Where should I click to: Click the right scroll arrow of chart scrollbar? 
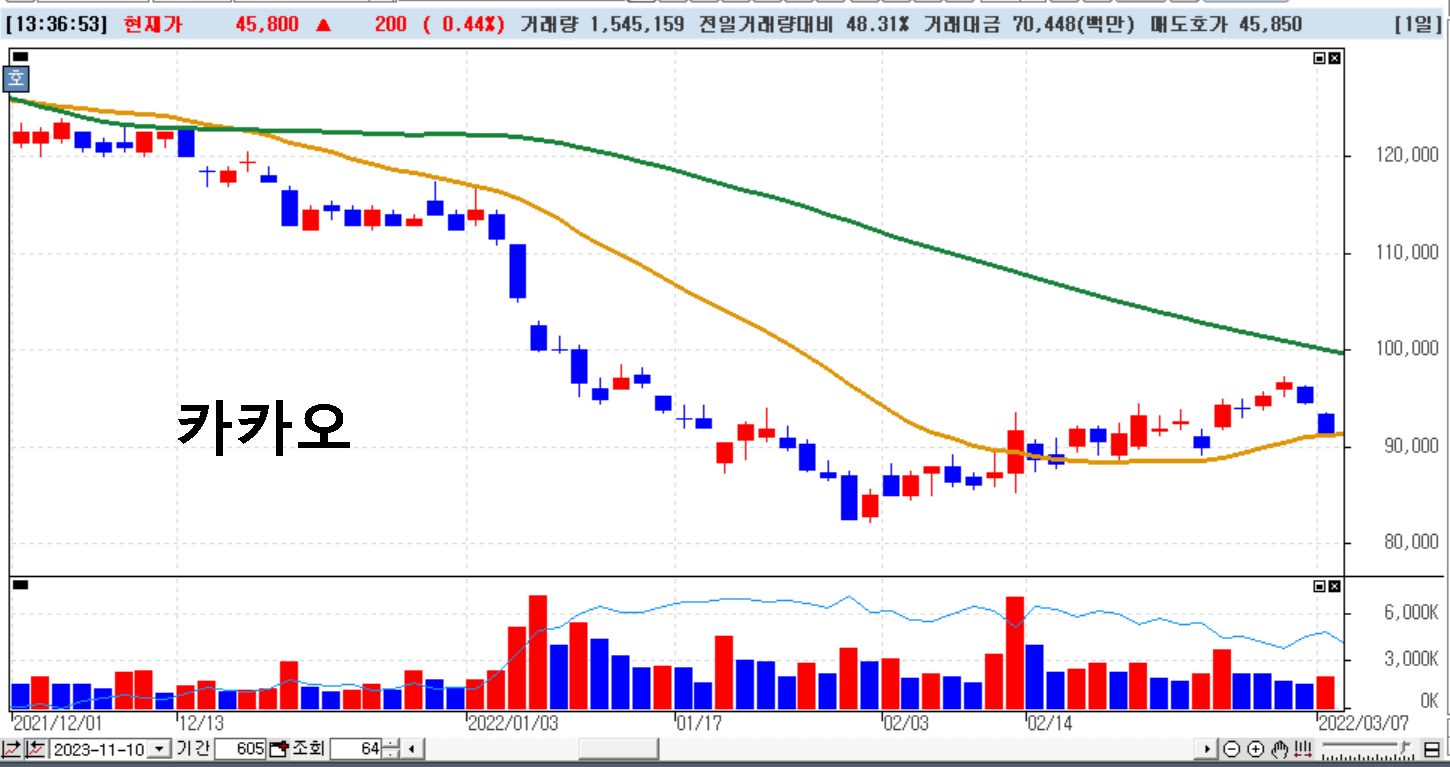pyautogui.click(x=1207, y=749)
